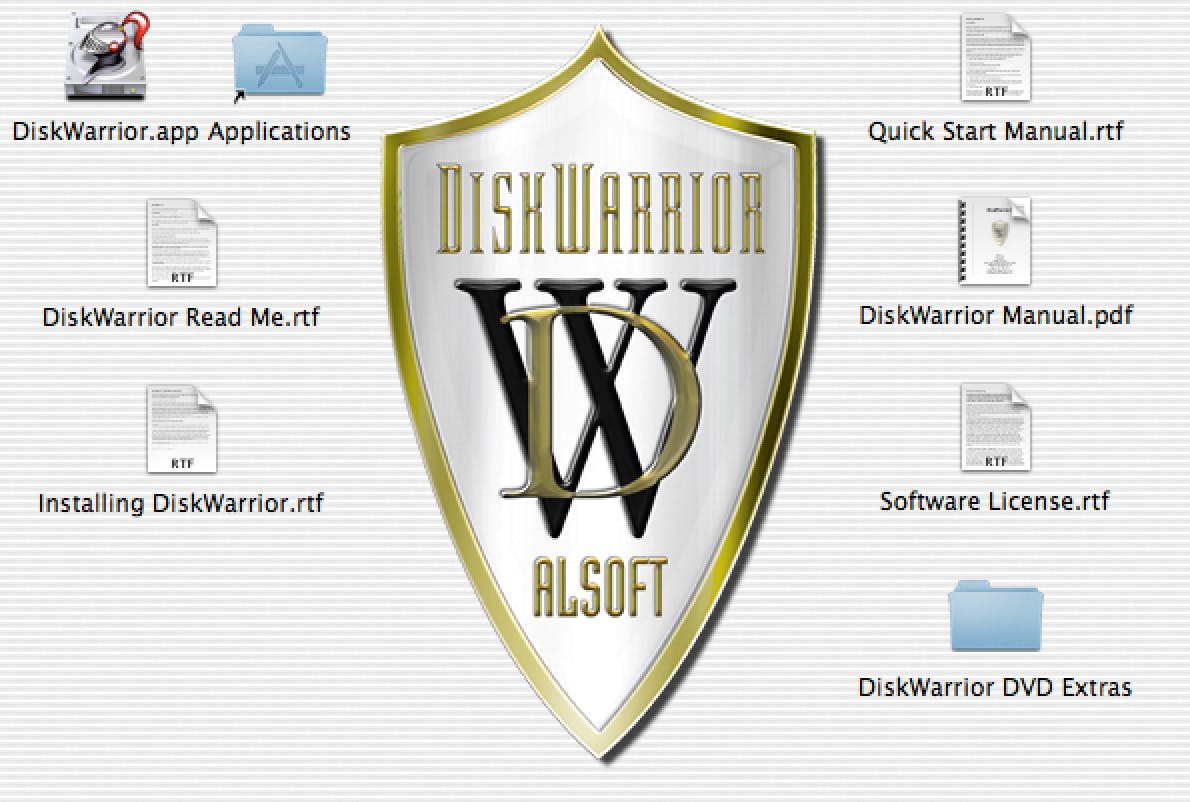This screenshot has width=1190, height=802.
Task: Open the Applications folder alias icon
Action: pyautogui.click(x=280, y=61)
